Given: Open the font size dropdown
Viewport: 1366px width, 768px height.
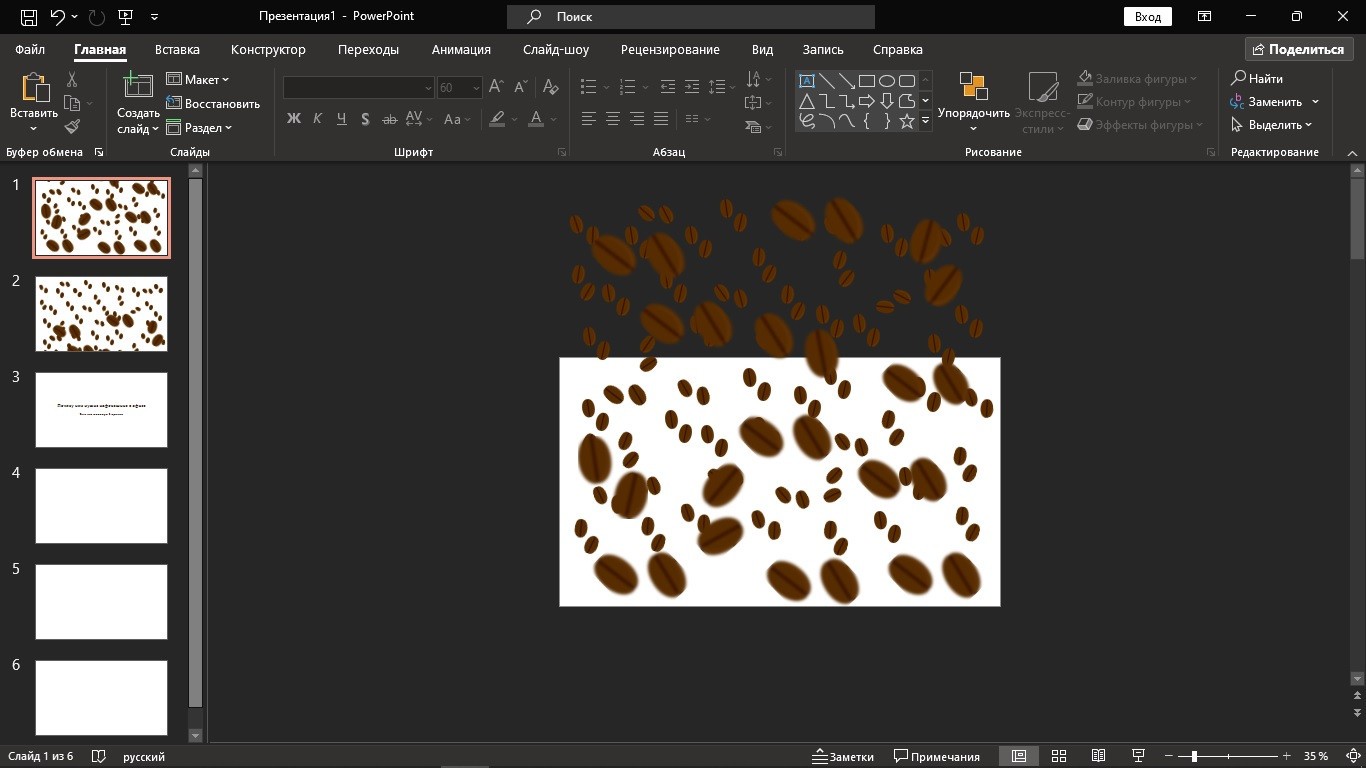Looking at the screenshot, I should [x=475, y=88].
